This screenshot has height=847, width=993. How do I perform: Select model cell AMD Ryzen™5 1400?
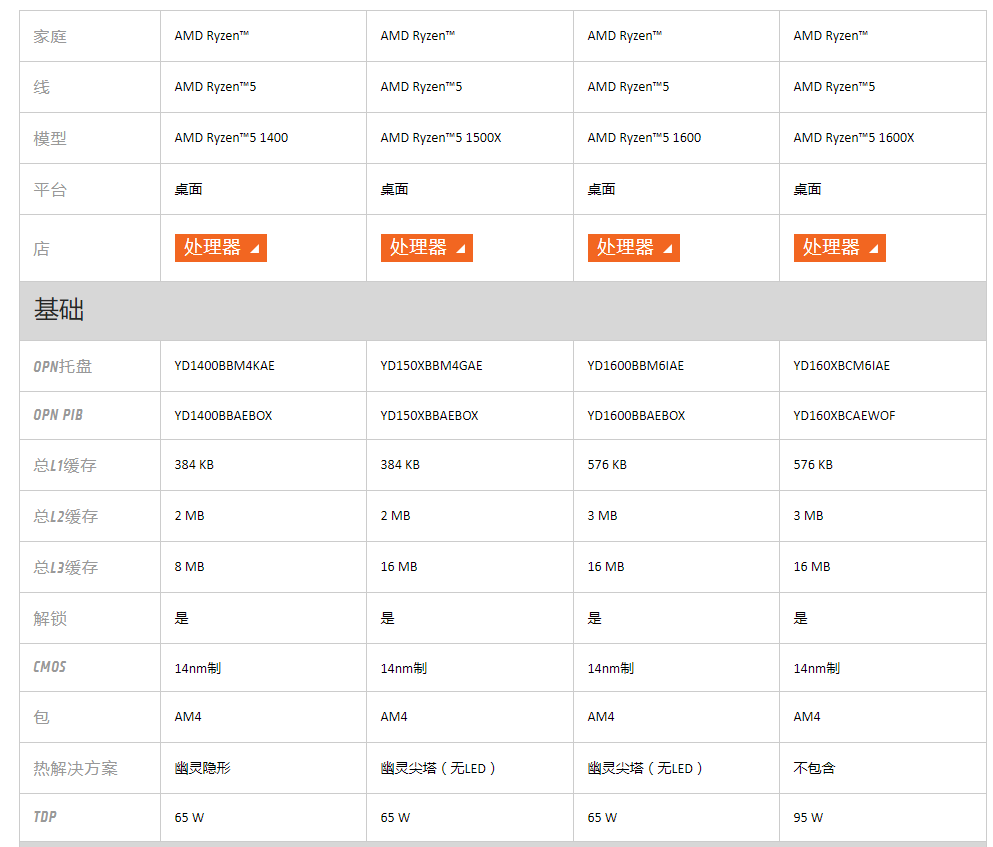231,137
